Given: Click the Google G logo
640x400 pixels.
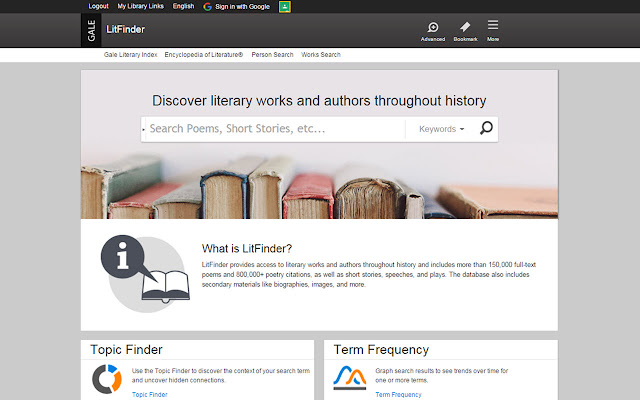Looking at the screenshot, I should pos(207,7).
